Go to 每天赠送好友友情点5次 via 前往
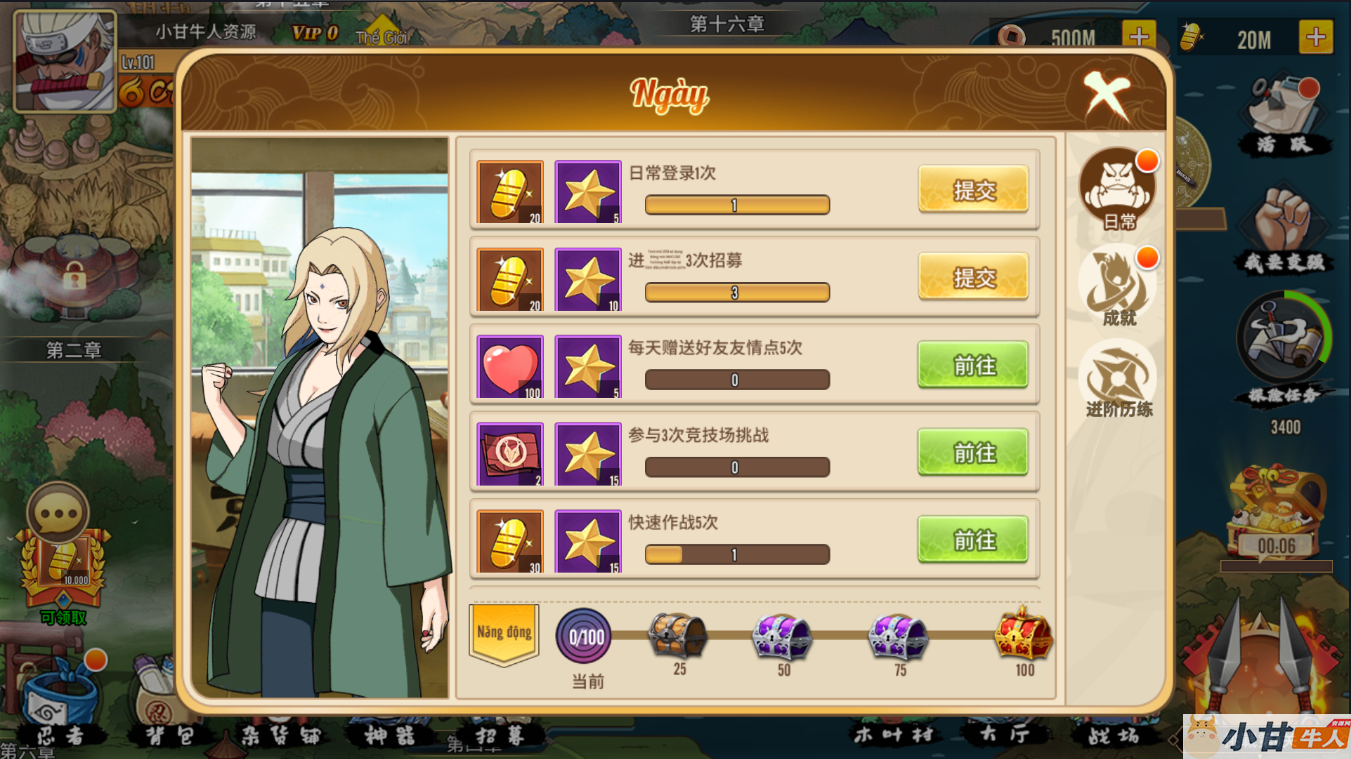1351x759 pixels. pyautogui.click(x=973, y=365)
